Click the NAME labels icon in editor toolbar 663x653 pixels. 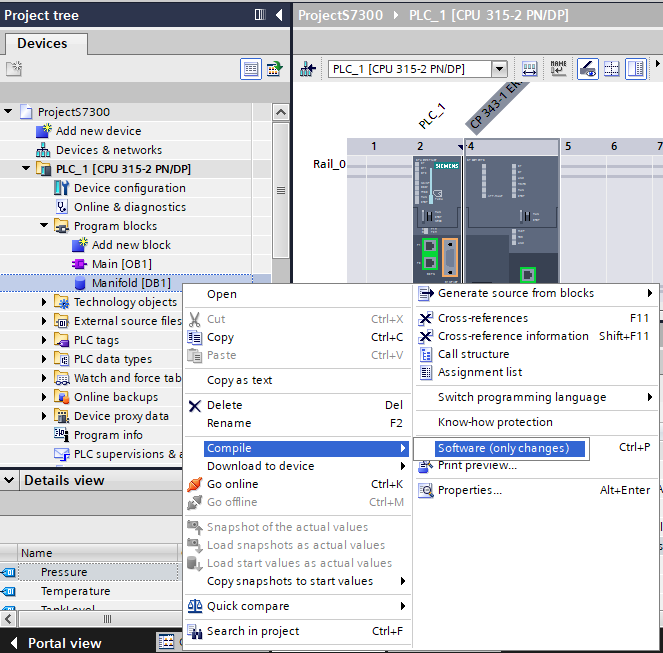pyautogui.click(x=558, y=69)
